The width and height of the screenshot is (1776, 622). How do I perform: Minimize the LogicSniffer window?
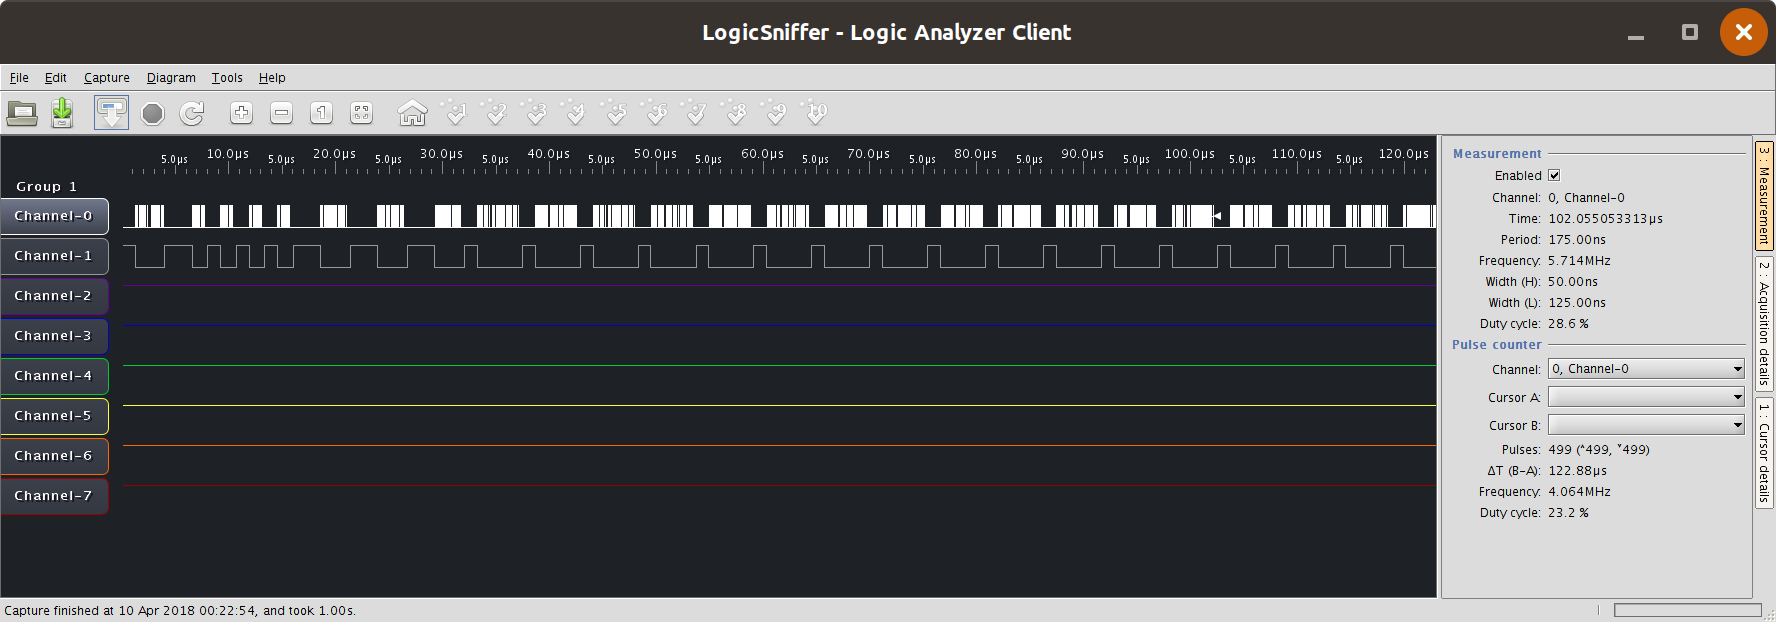click(x=1636, y=33)
